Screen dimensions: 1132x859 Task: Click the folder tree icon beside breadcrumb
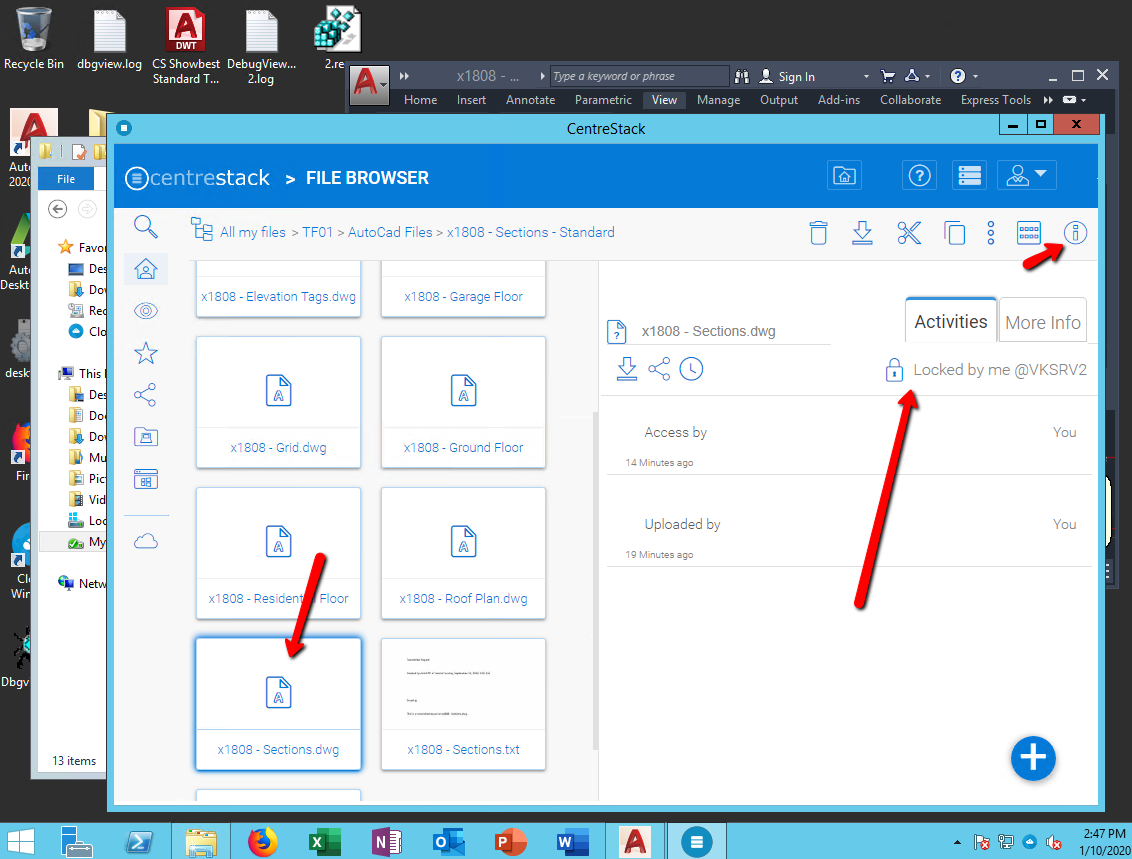201,229
